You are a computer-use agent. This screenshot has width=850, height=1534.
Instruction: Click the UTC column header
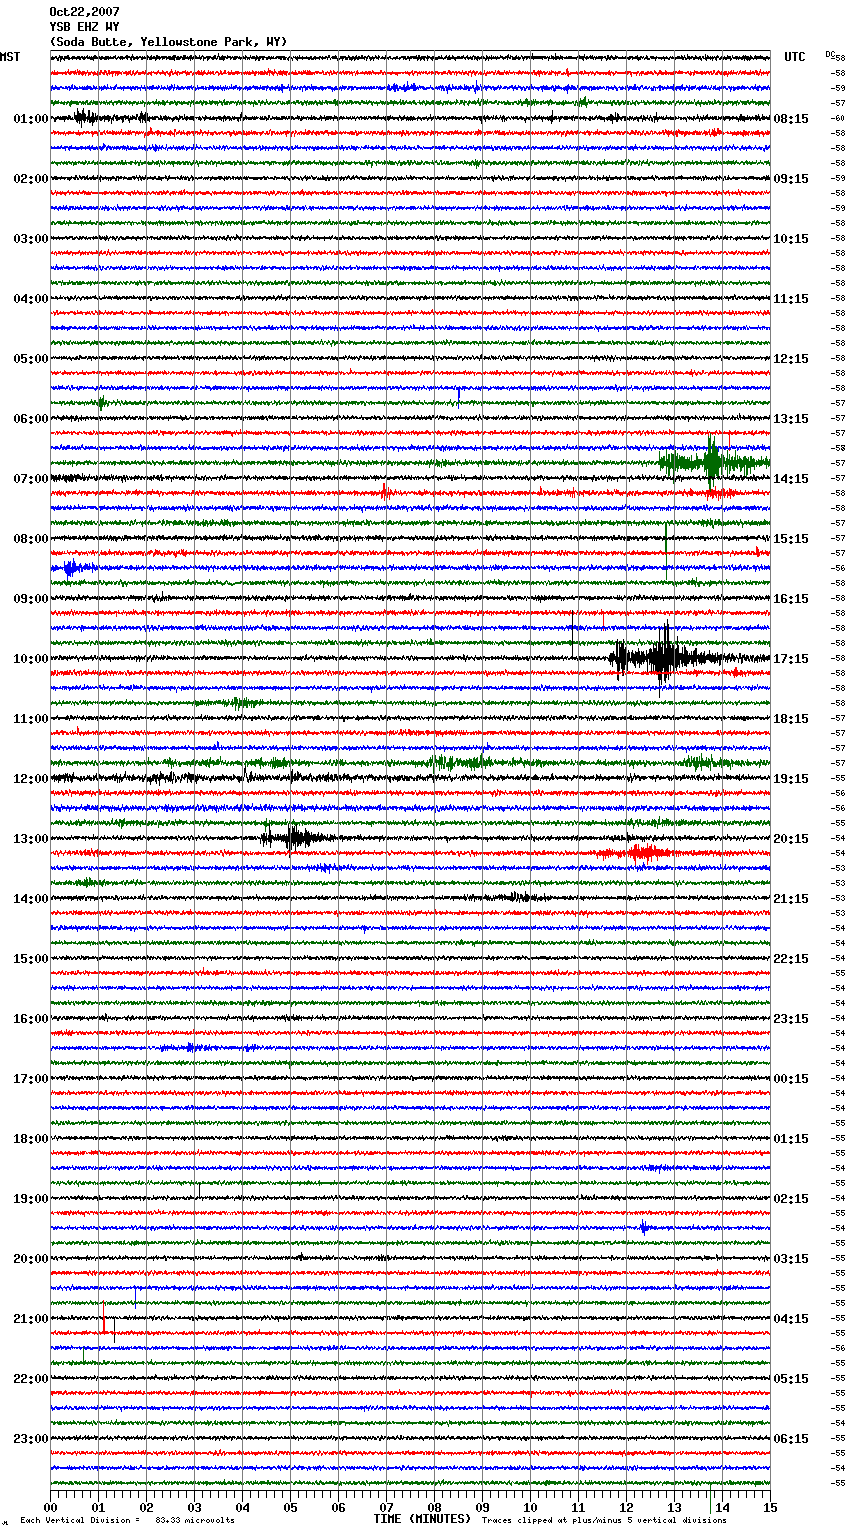click(794, 57)
